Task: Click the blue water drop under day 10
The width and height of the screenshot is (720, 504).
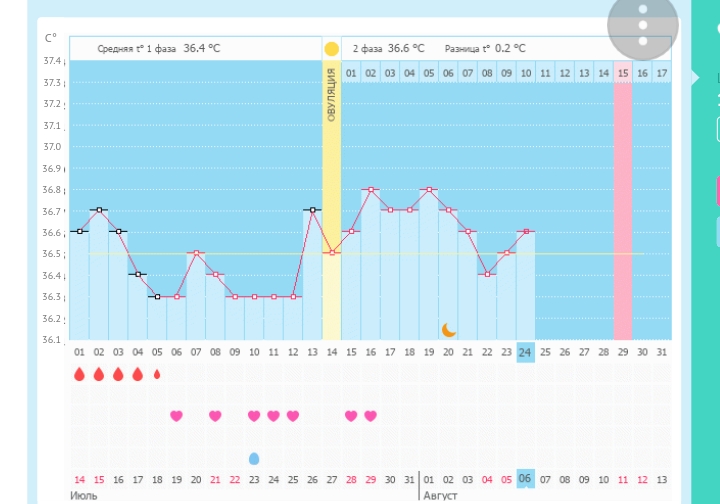Action: click(x=253, y=458)
